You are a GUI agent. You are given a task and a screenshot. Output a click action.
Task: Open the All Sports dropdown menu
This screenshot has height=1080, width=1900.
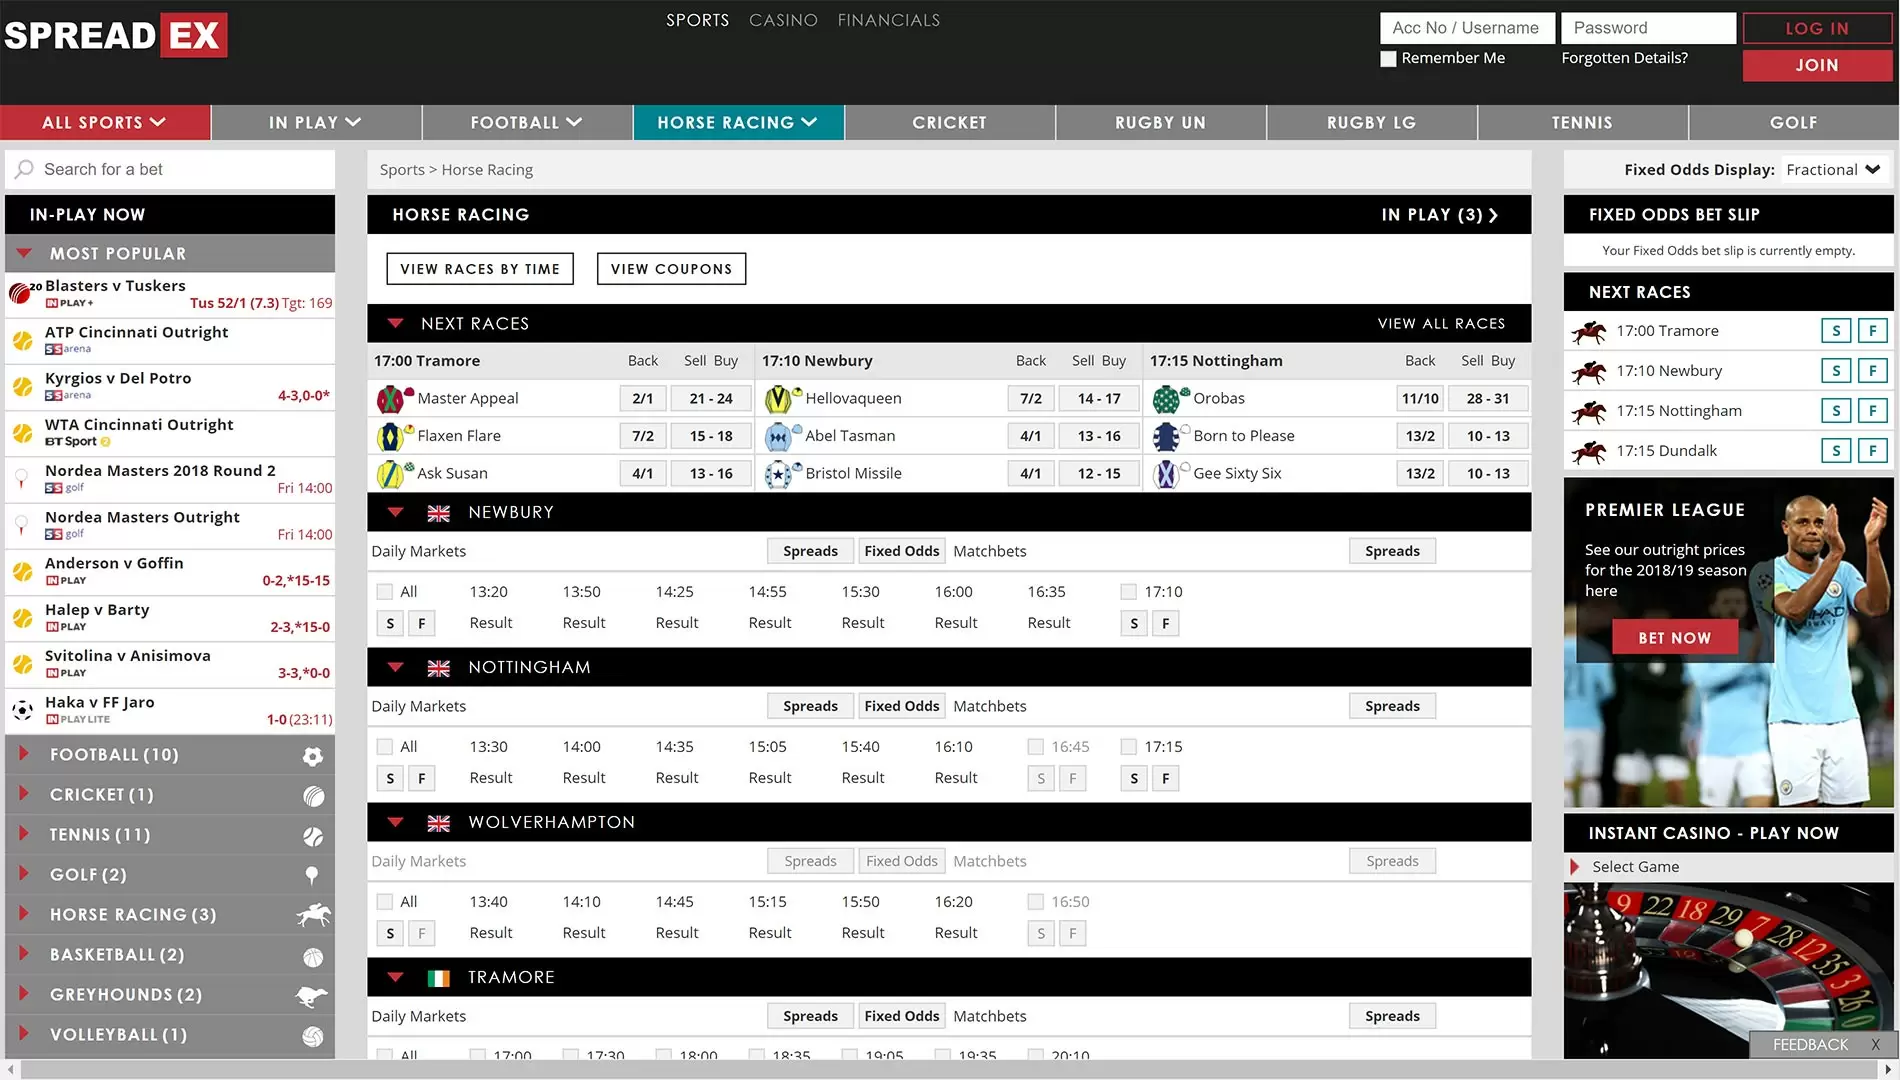coord(105,123)
